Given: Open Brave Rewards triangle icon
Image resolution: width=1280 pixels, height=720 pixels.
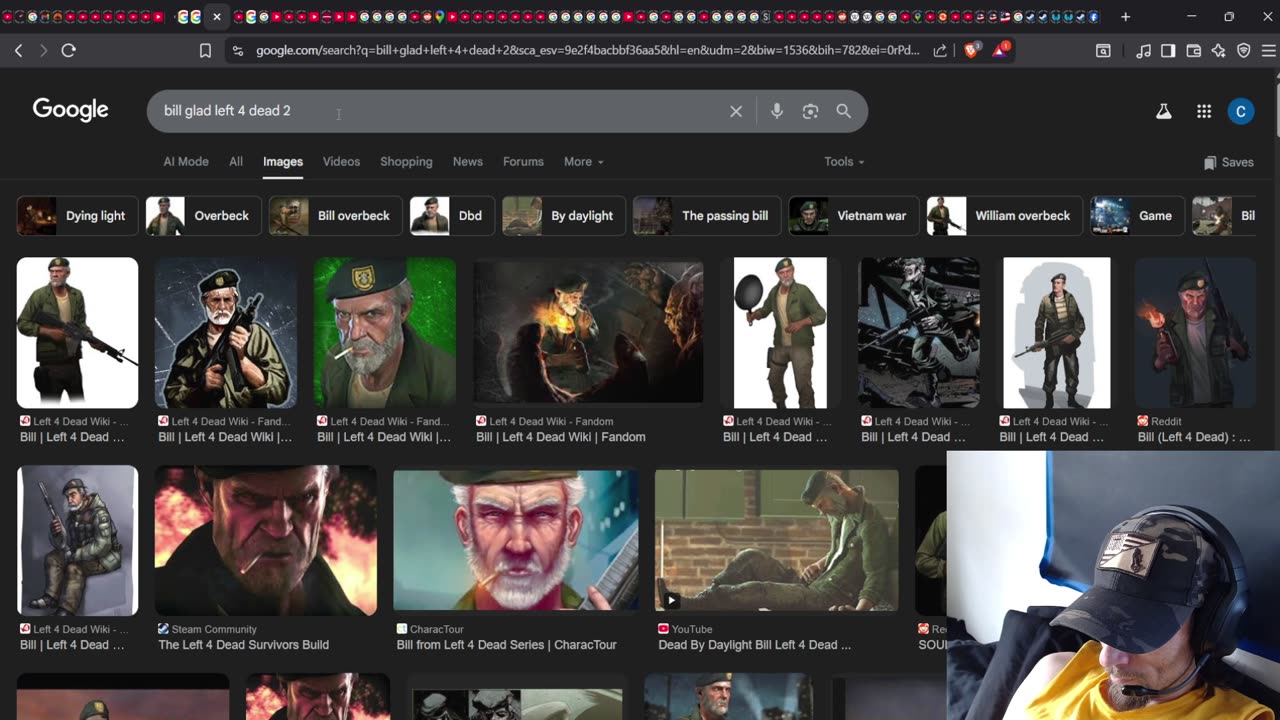Looking at the screenshot, I should click(x=1000, y=50).
